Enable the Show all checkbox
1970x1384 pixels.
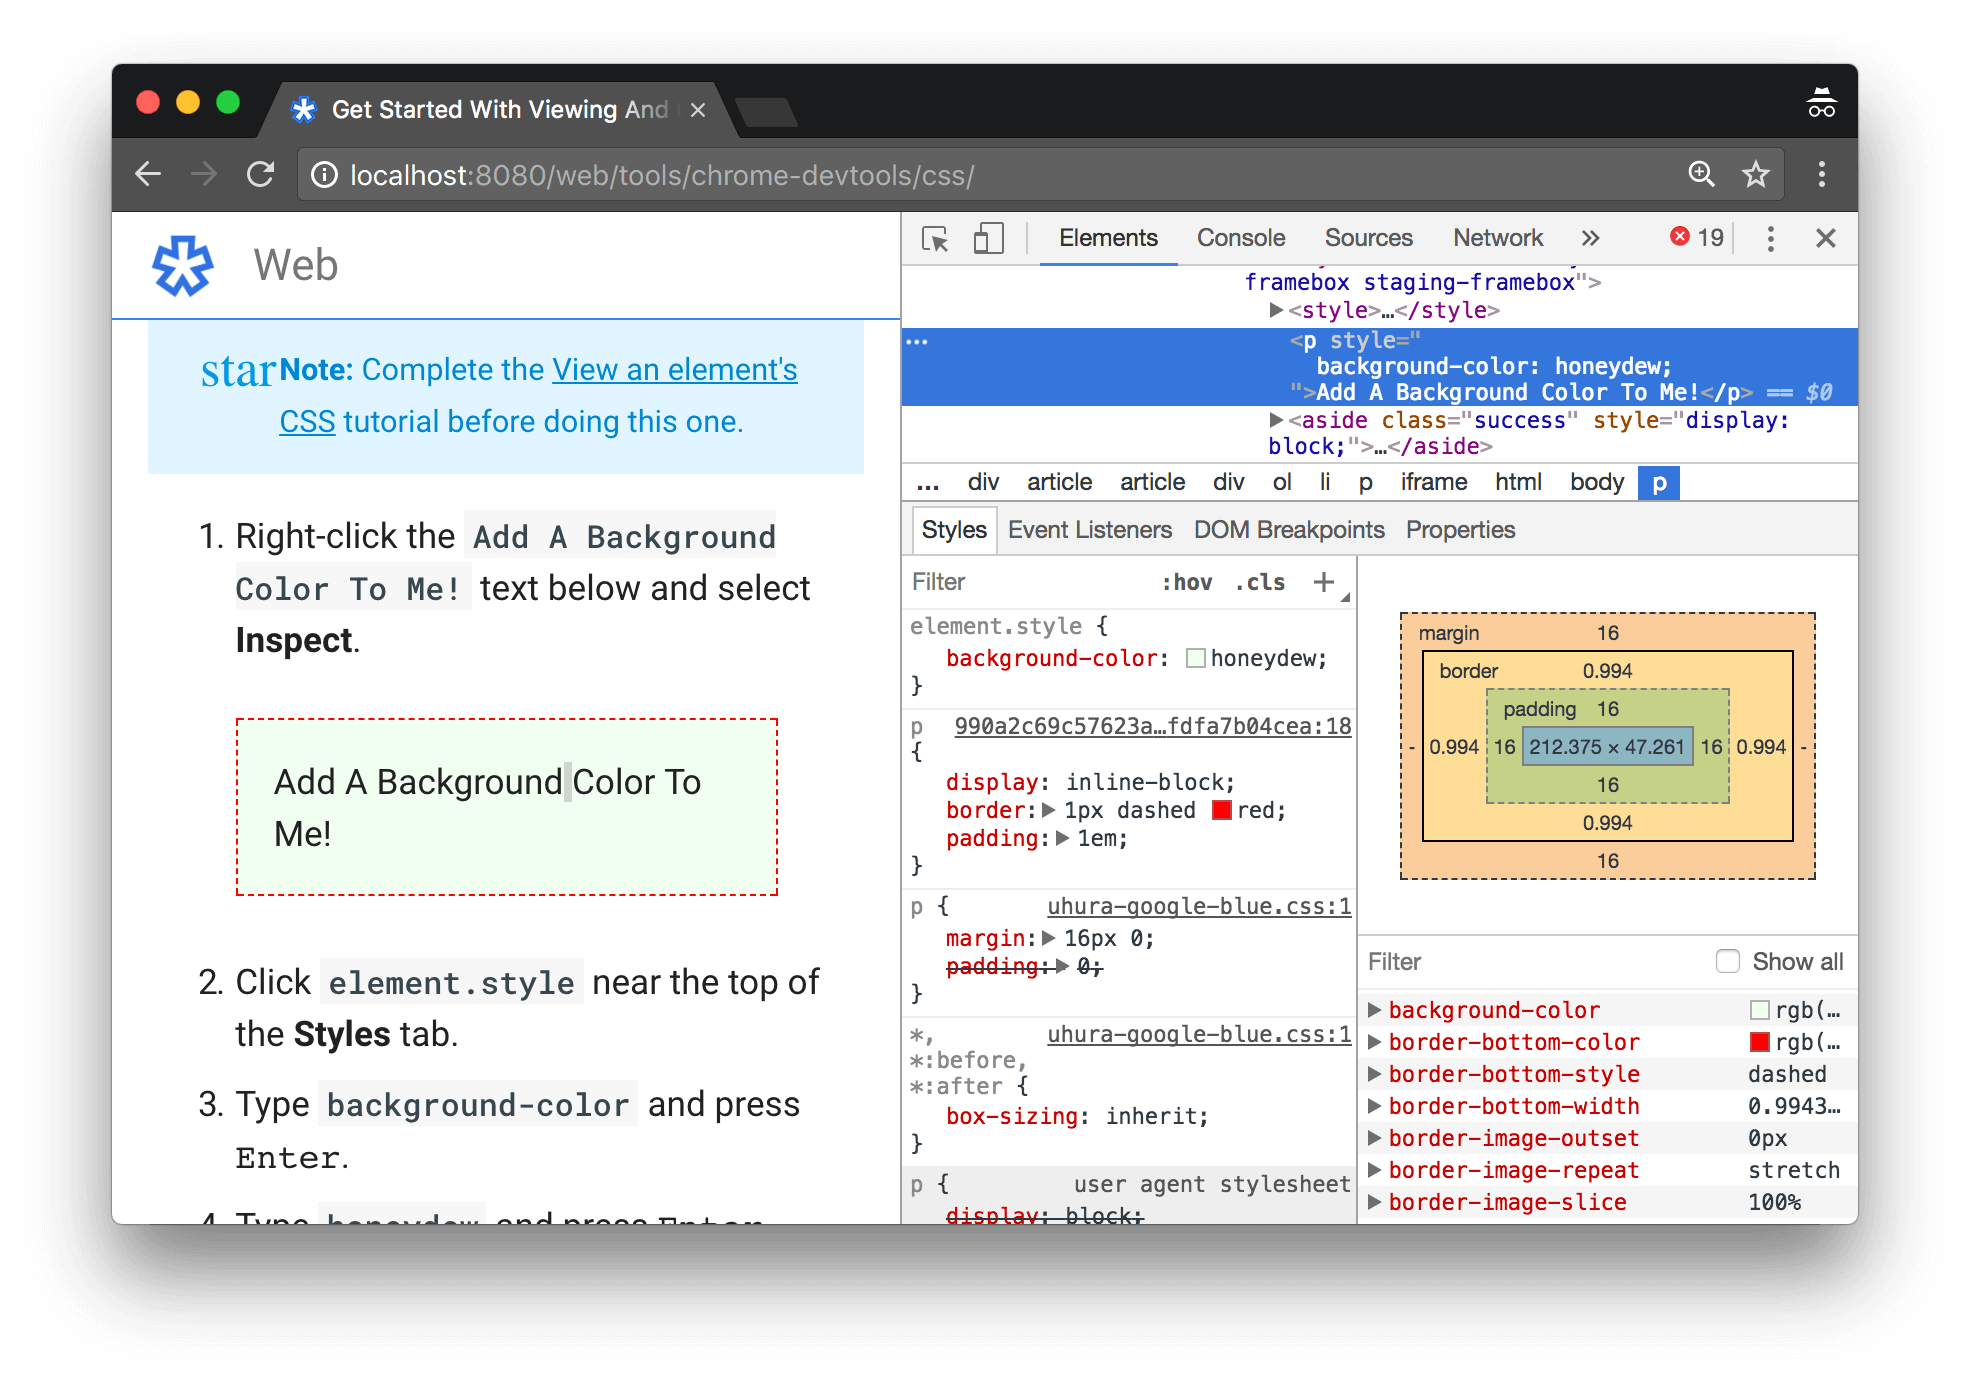(1727, 961)
